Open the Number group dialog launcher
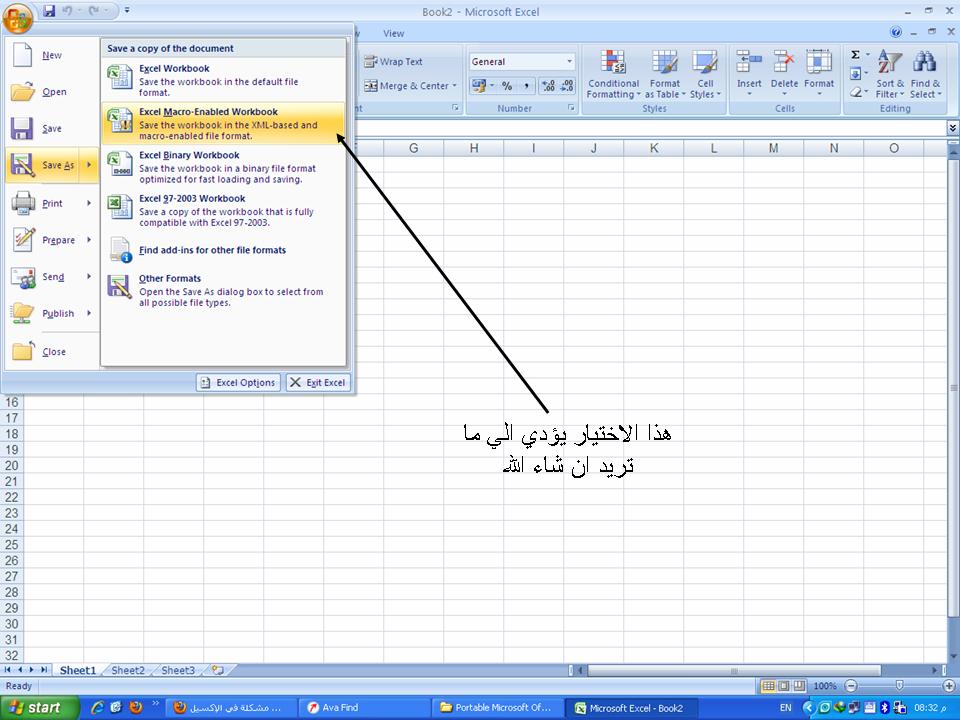This screenshot has width=960, height=720. click(x=571, y=108)
